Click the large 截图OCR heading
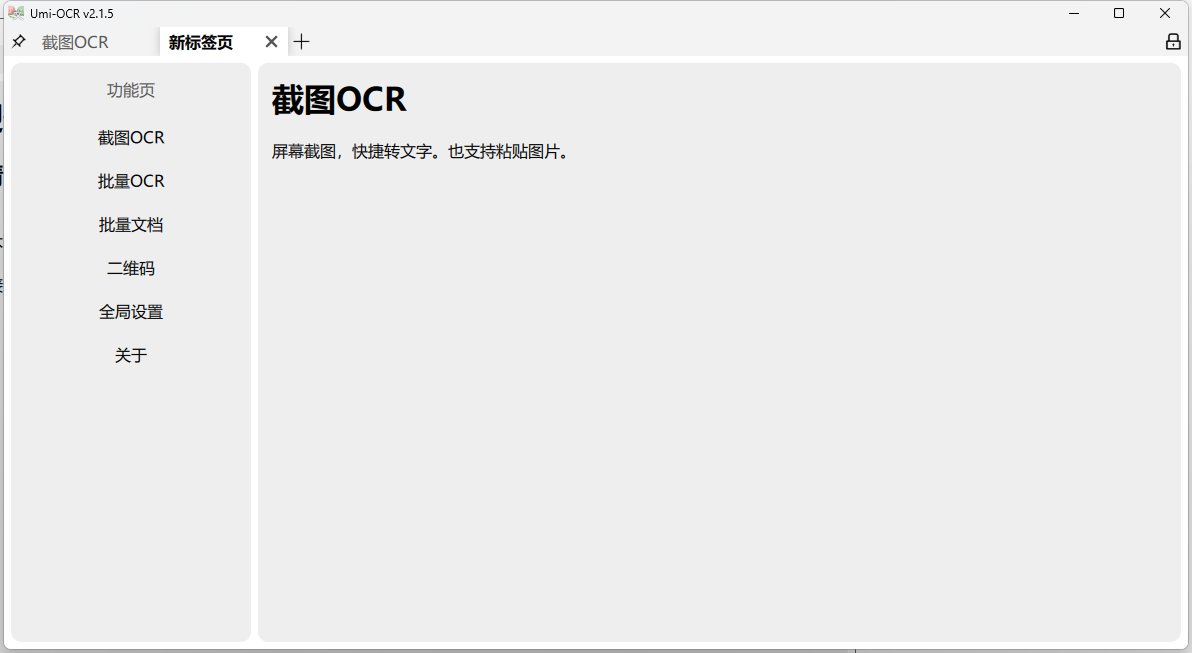 coord(339,100)
